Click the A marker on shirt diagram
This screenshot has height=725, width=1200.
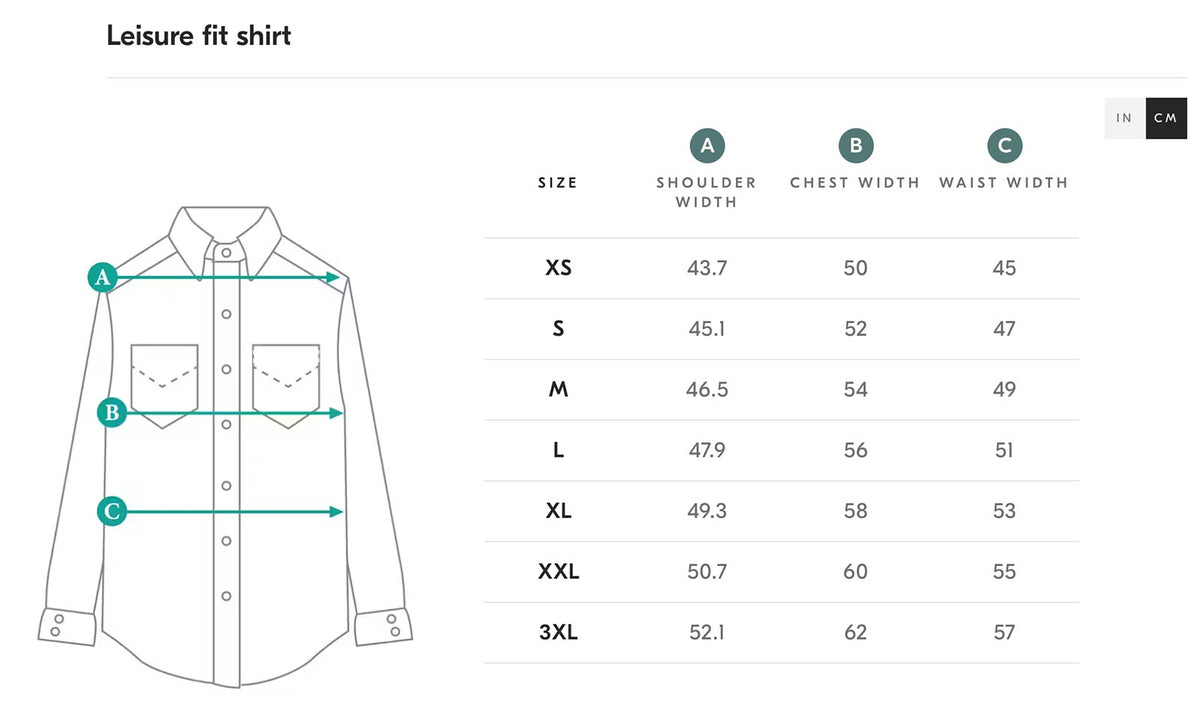tap(102, 277)
